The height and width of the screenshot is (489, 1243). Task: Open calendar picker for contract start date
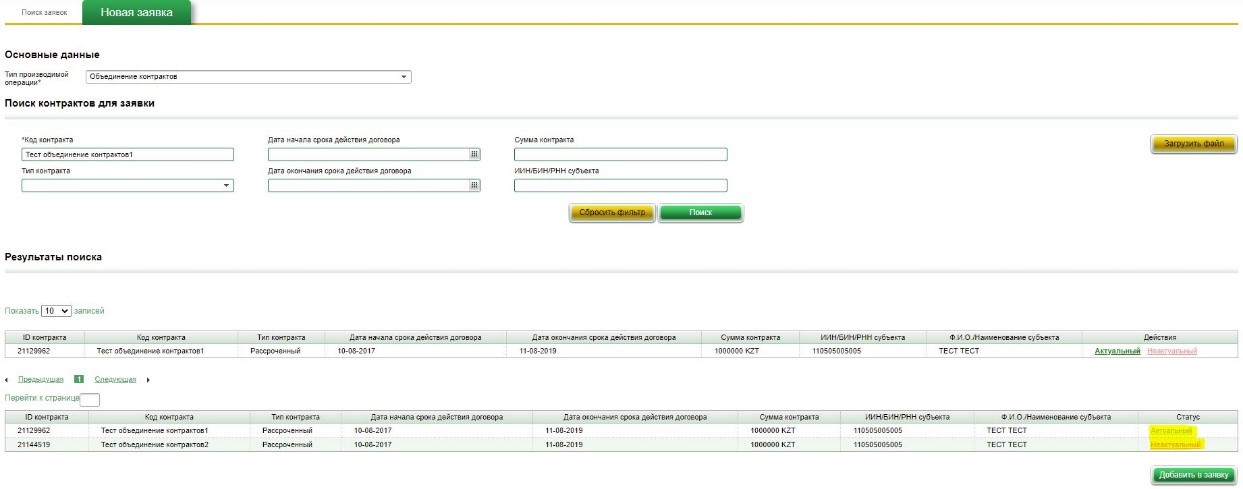(x=474, y=155)
